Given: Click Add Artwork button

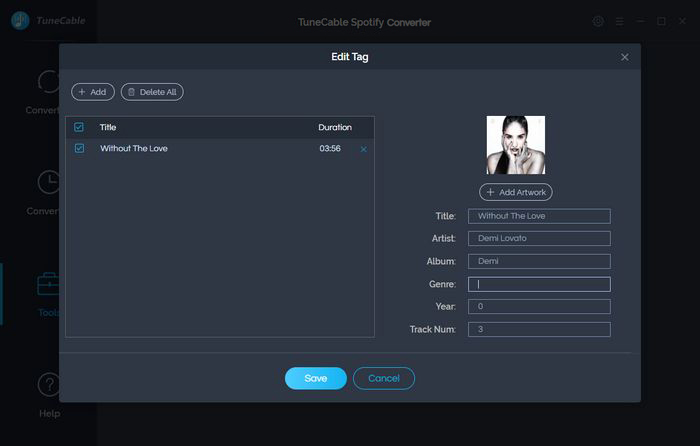Looking at the screenshot, I should 516,192.
